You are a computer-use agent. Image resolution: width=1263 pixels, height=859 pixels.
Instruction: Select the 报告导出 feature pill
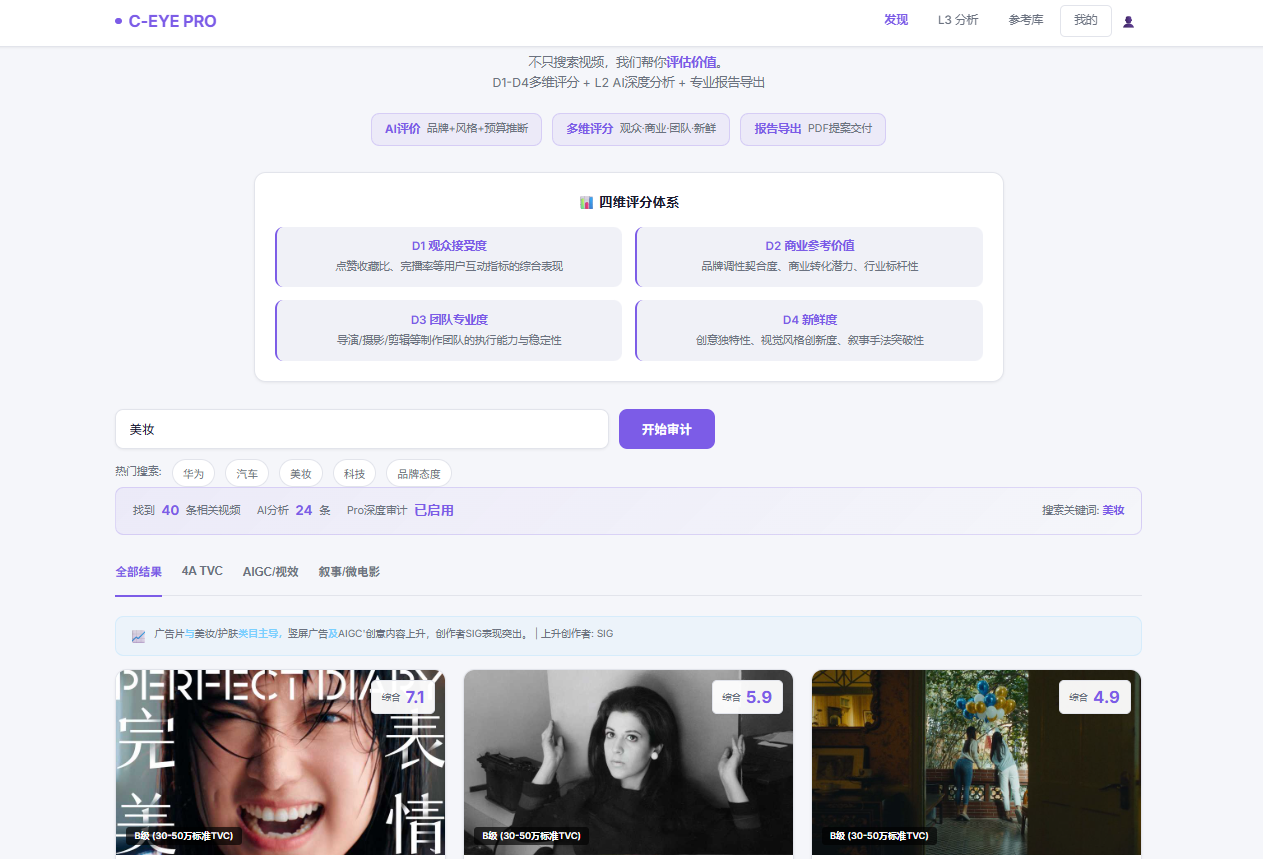(x=813, y=129)
